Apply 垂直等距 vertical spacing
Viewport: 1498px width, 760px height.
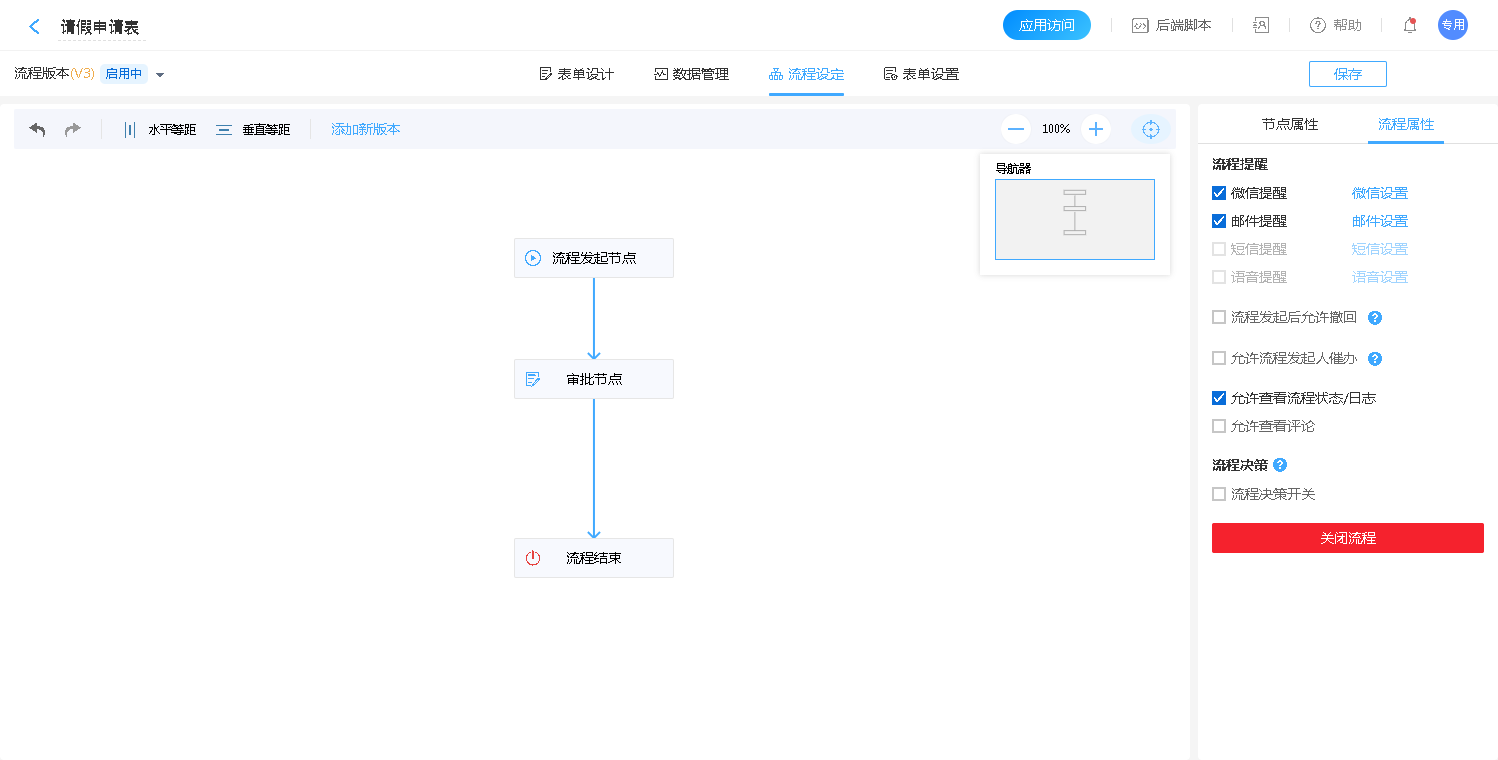(x=253, y=130)
